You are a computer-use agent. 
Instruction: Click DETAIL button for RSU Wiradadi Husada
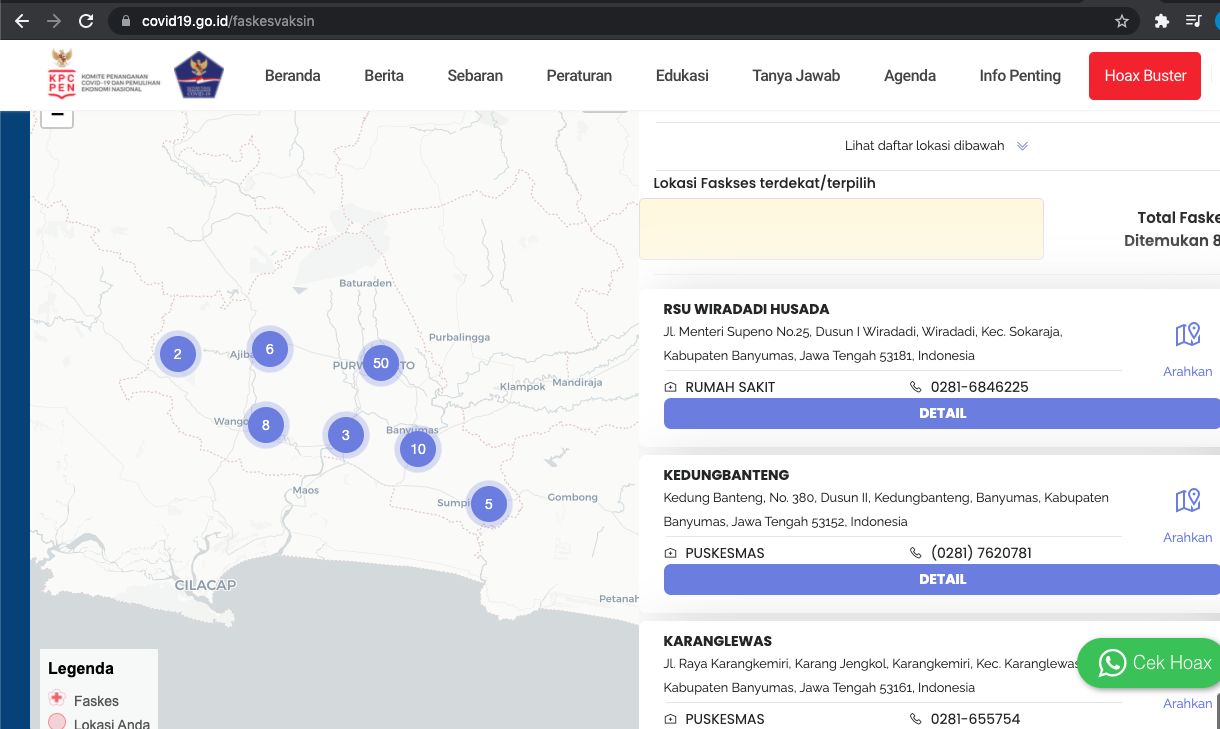point(942,413)
